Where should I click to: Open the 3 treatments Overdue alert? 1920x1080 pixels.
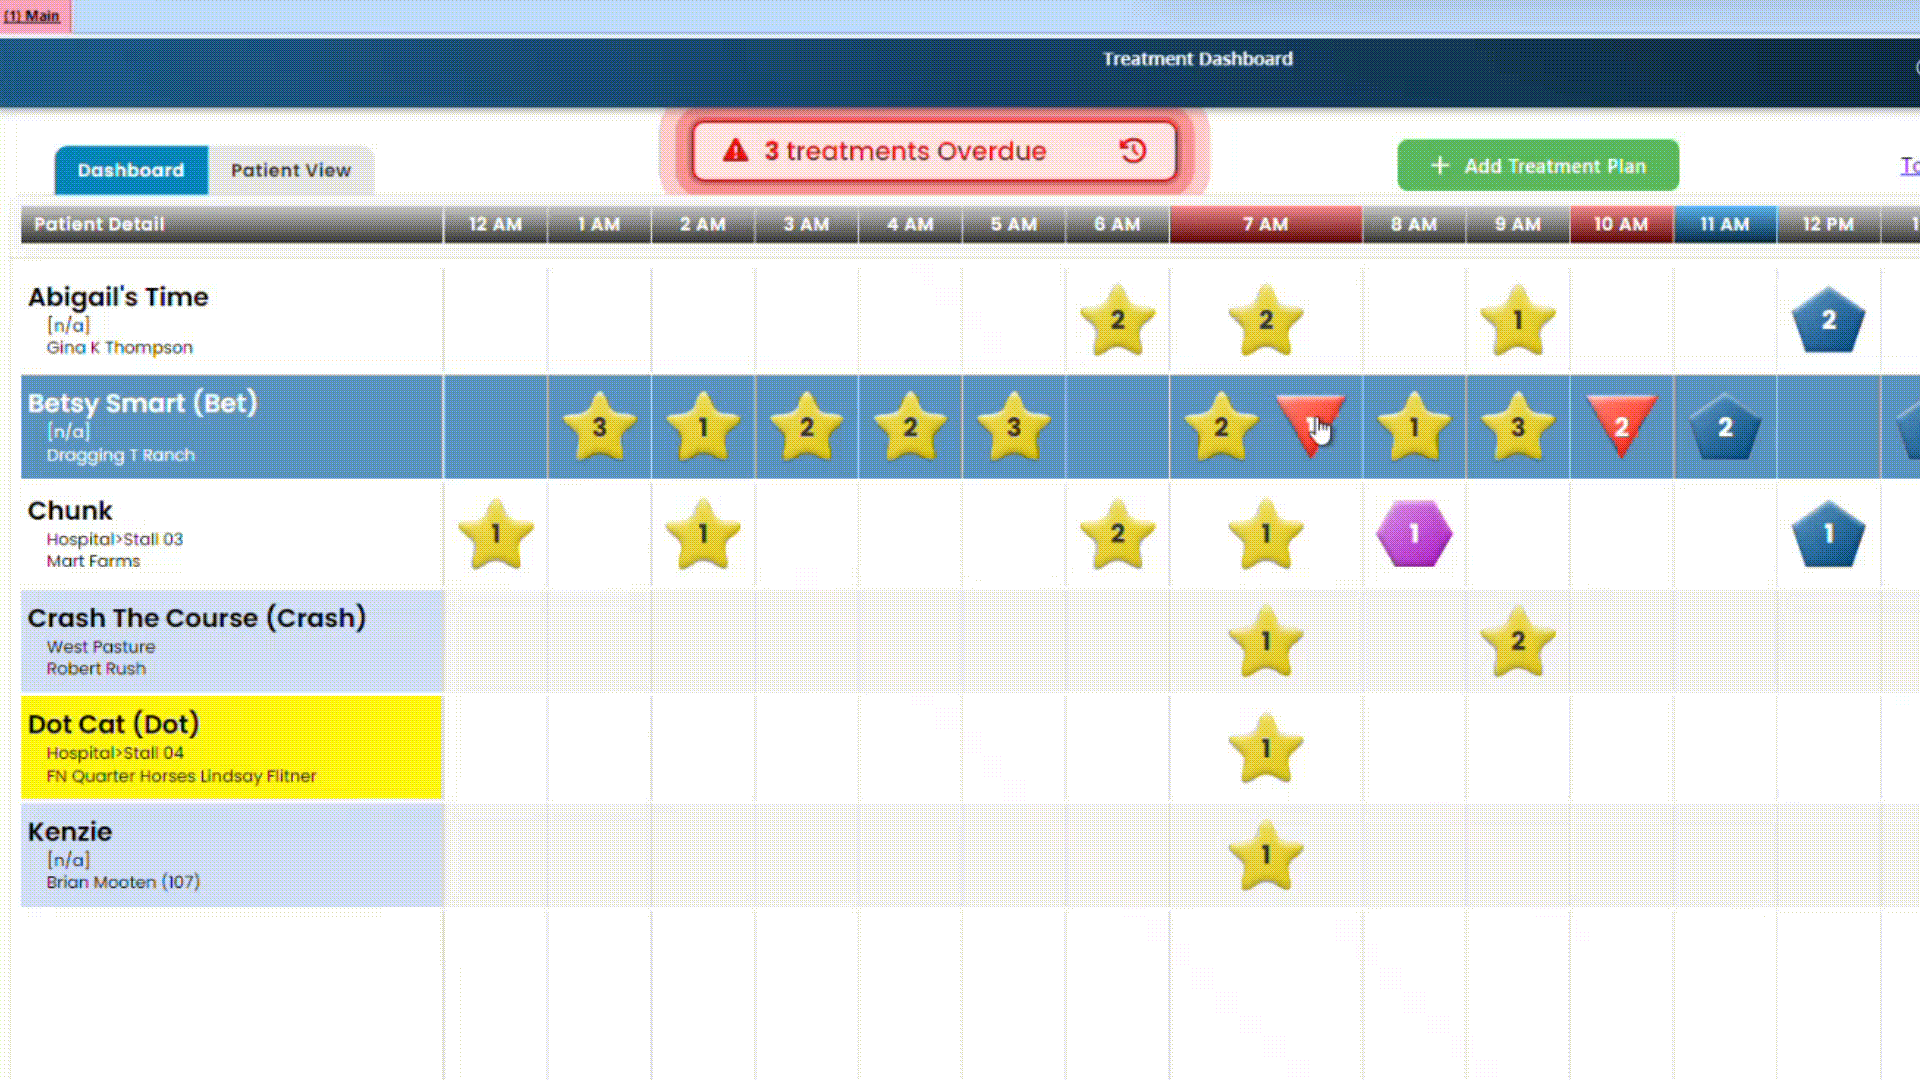point(934,151)
